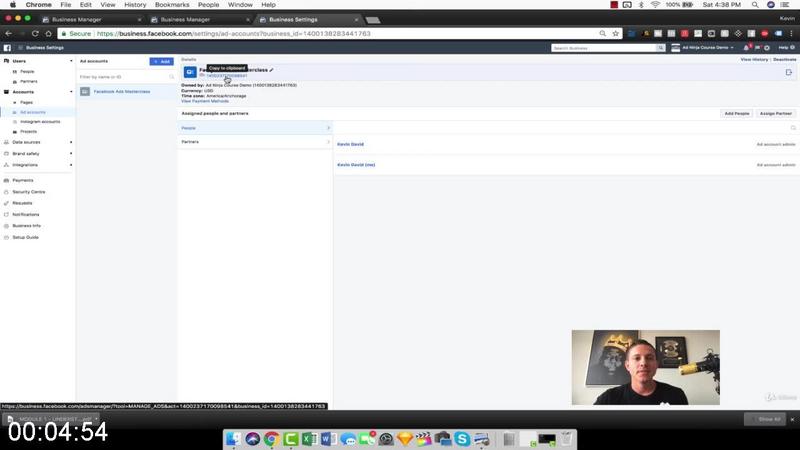Open the View History link
The image size is (800, 450).
pos(754,60)
